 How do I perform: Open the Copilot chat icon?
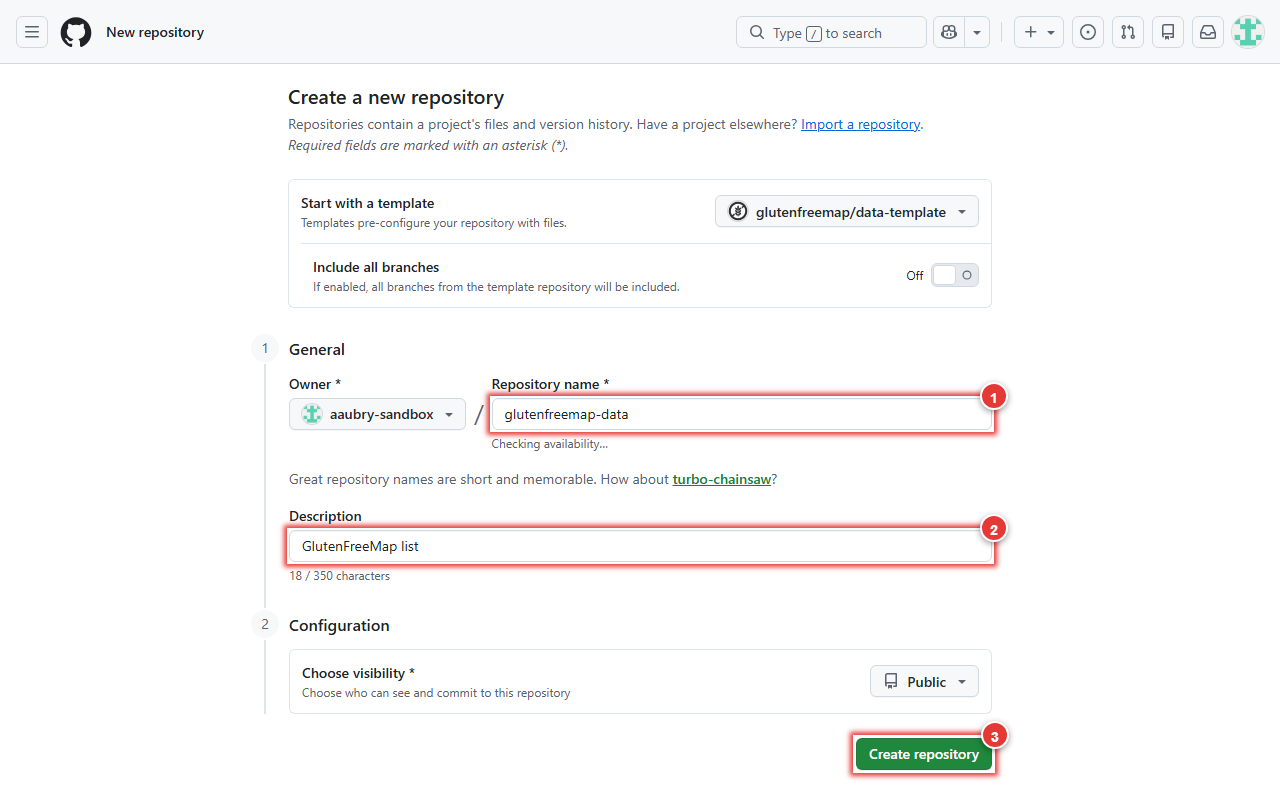[x=948, y=32]
